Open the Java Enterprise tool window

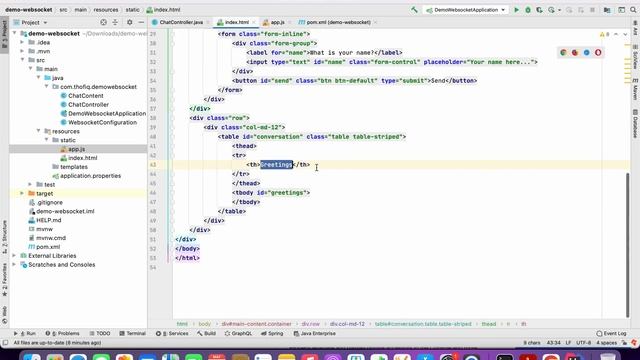pyautogui.click(x=315, y=333)
